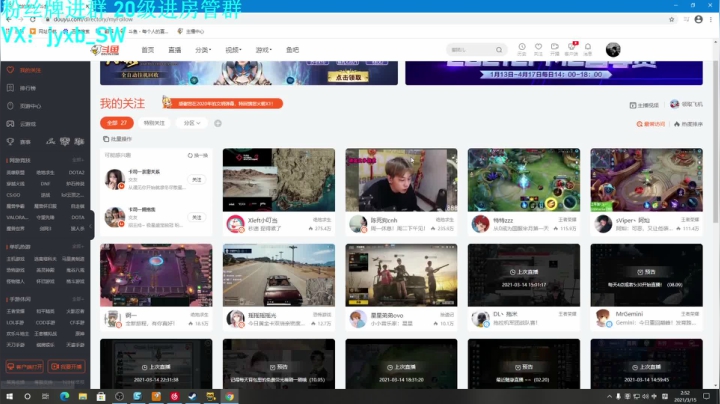The image size is (720, 404).
Task: Follow the second suggested streamer
Action: [x=197, y=217]
